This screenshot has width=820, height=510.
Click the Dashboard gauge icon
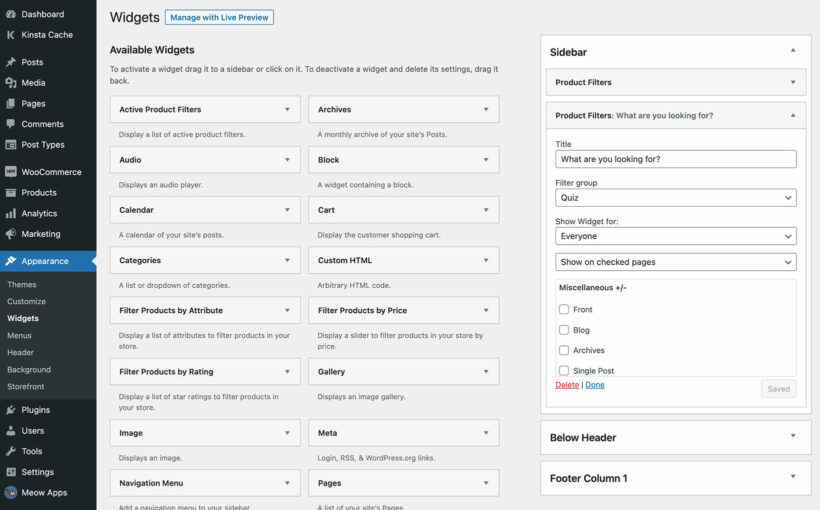click(10, 14)
